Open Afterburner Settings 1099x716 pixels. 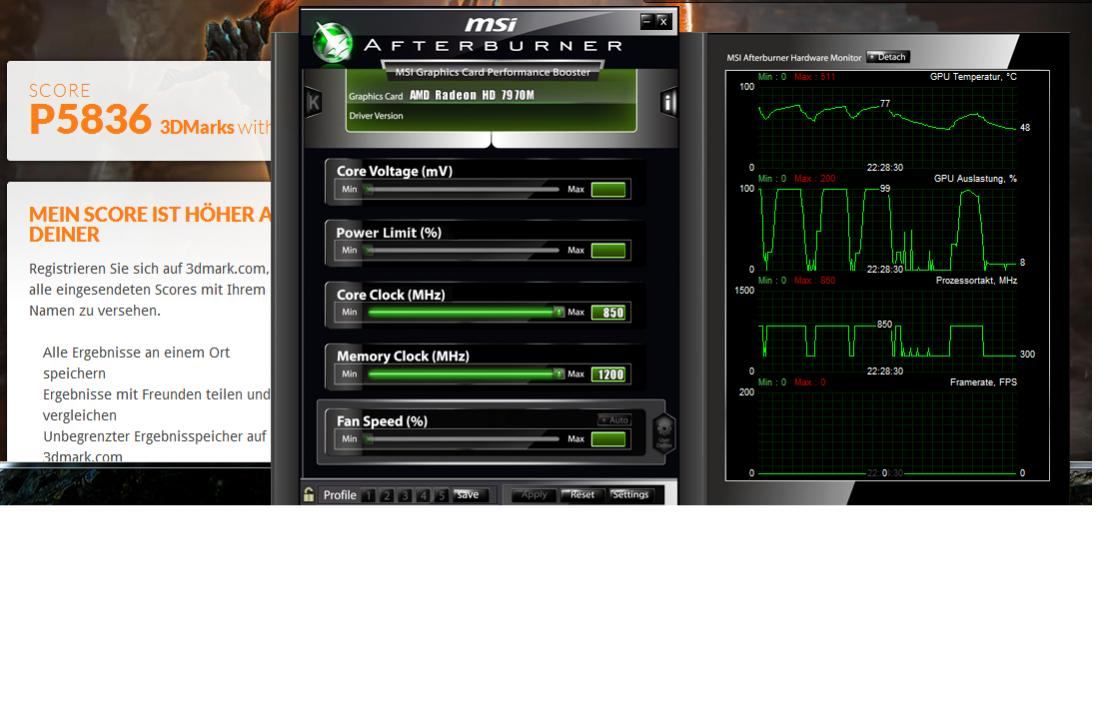click(x=631, y=495)
